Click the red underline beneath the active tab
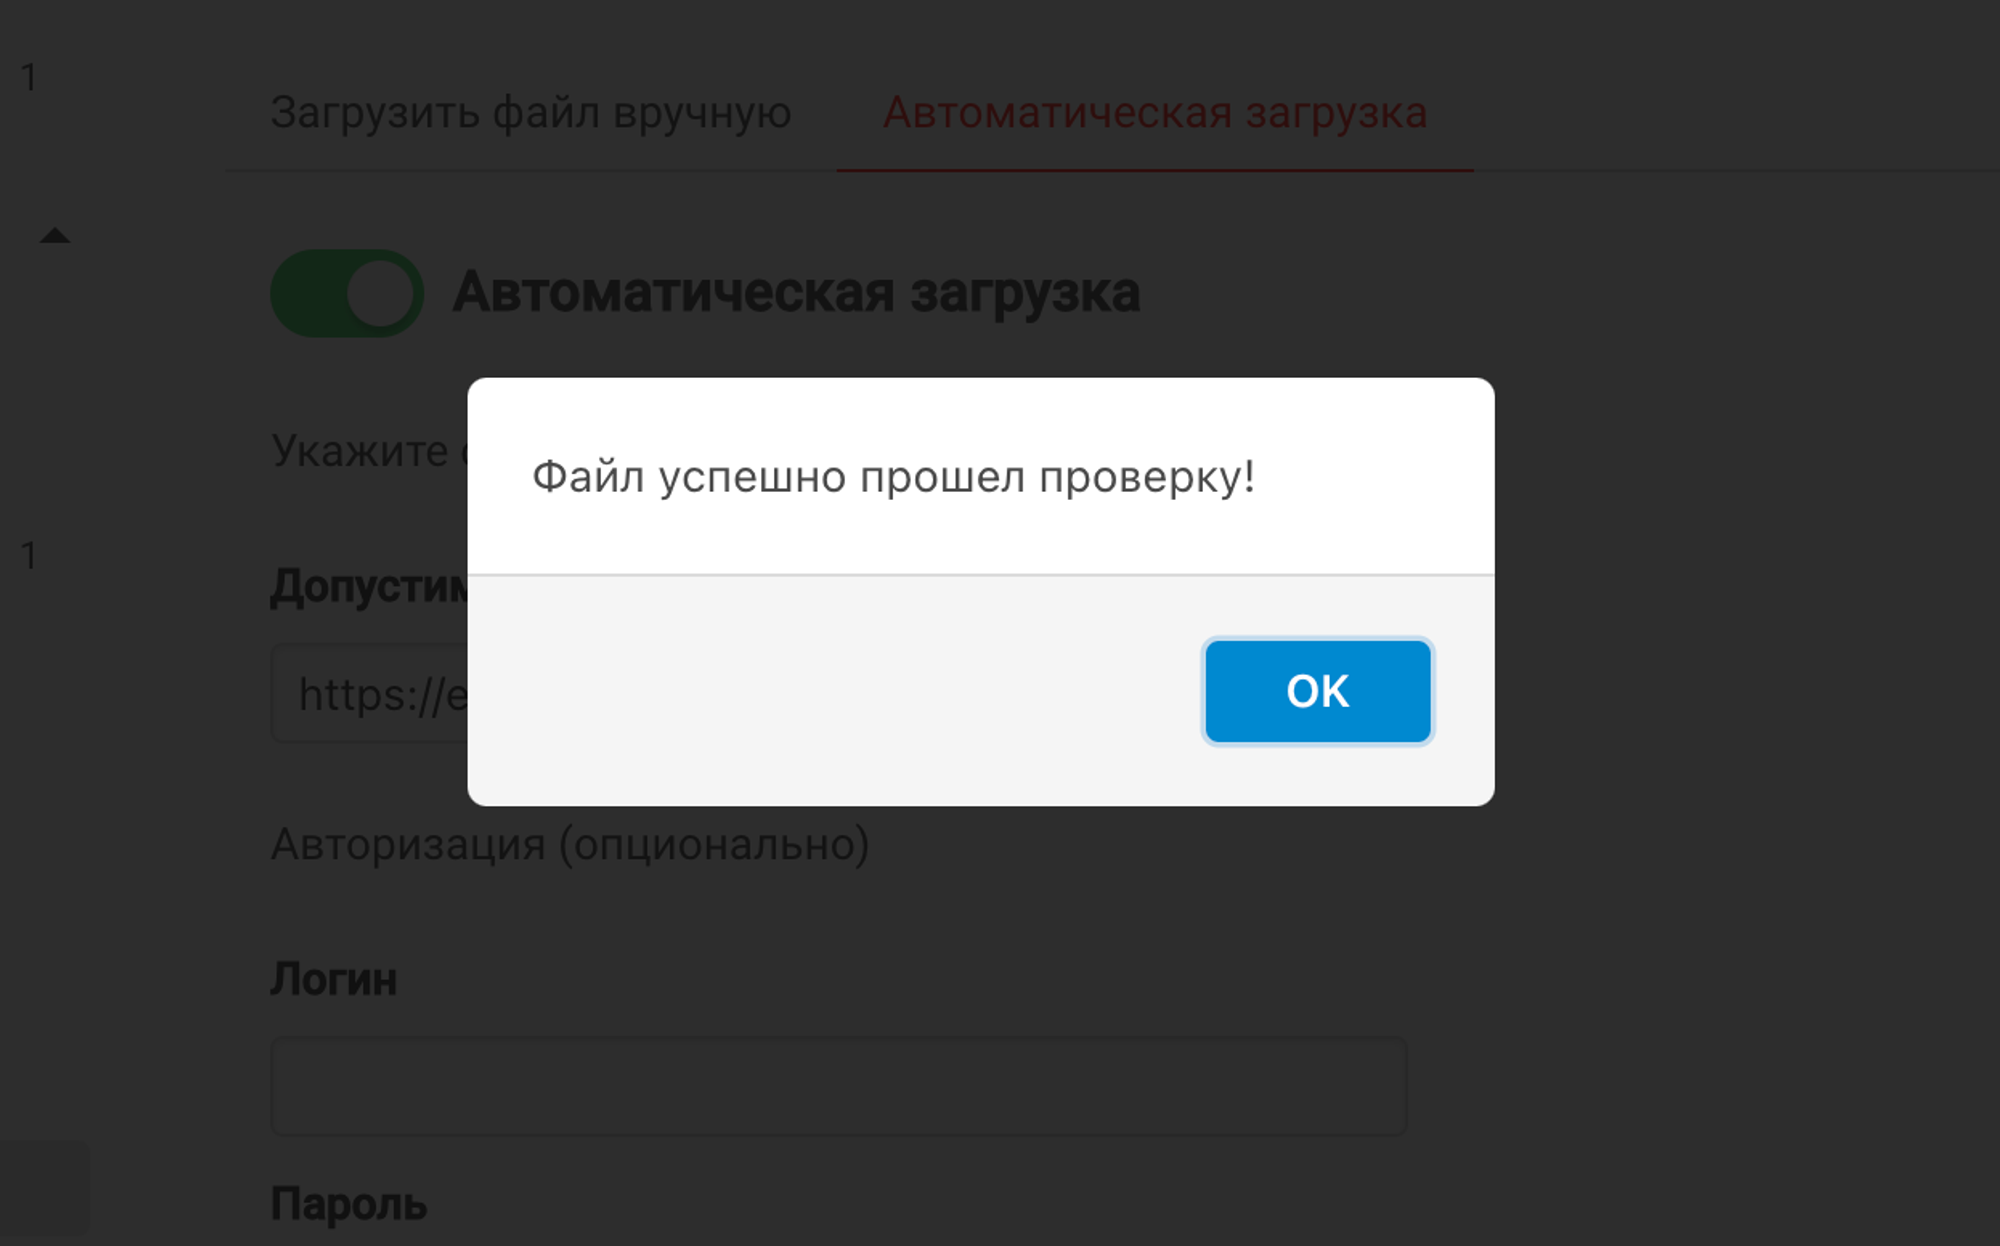The image size is (2000, 1246). click(x=1154, y=170)
